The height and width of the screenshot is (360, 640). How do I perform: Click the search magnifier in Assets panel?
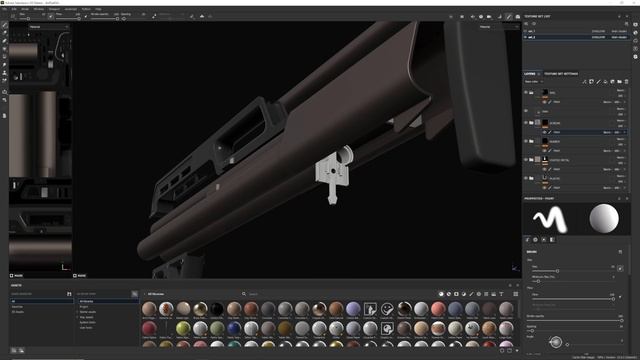coord(244,294)
